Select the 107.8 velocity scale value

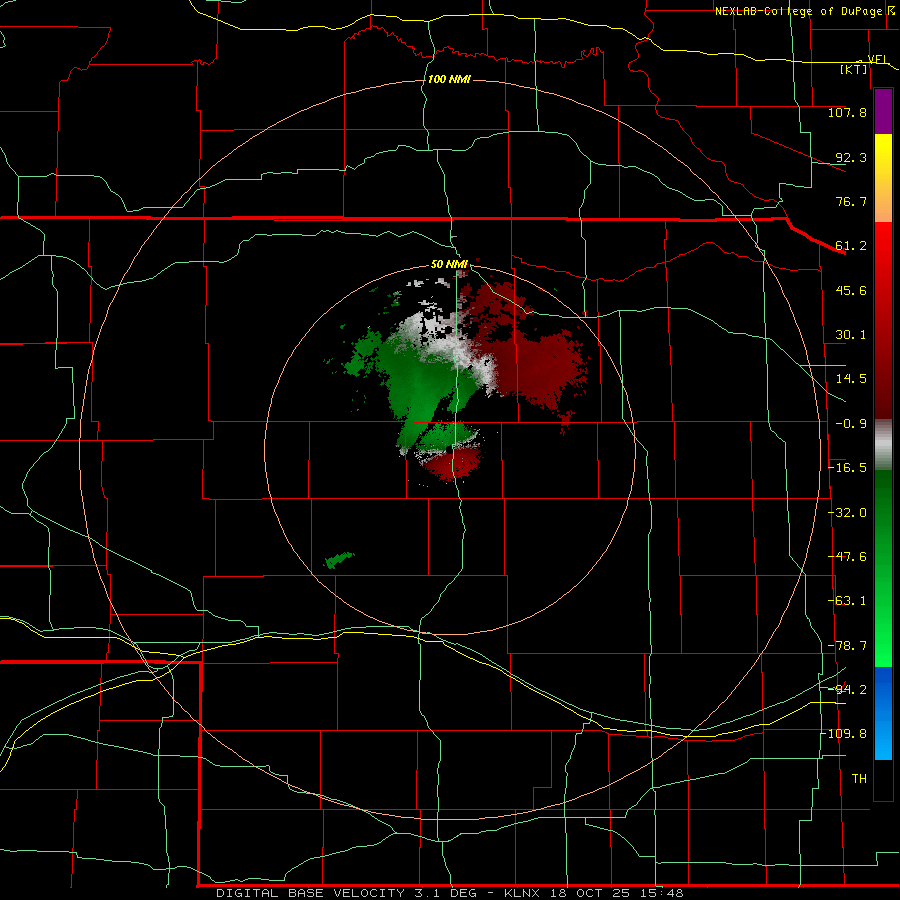tap(847, 112)
